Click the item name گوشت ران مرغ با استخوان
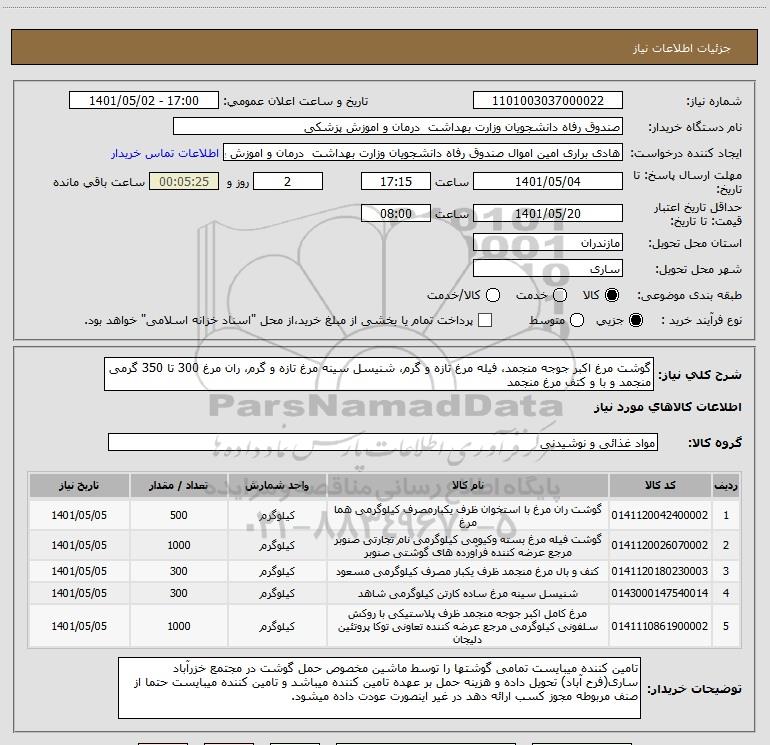770x745 pixels. click(x=468, y=516)
